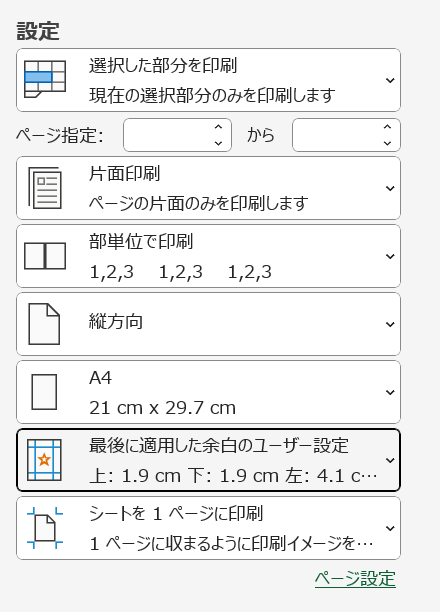Screen dimensions: 440x612
Task: Open the custom margins dropdown arrow
Action: click(x=390, y=460)
